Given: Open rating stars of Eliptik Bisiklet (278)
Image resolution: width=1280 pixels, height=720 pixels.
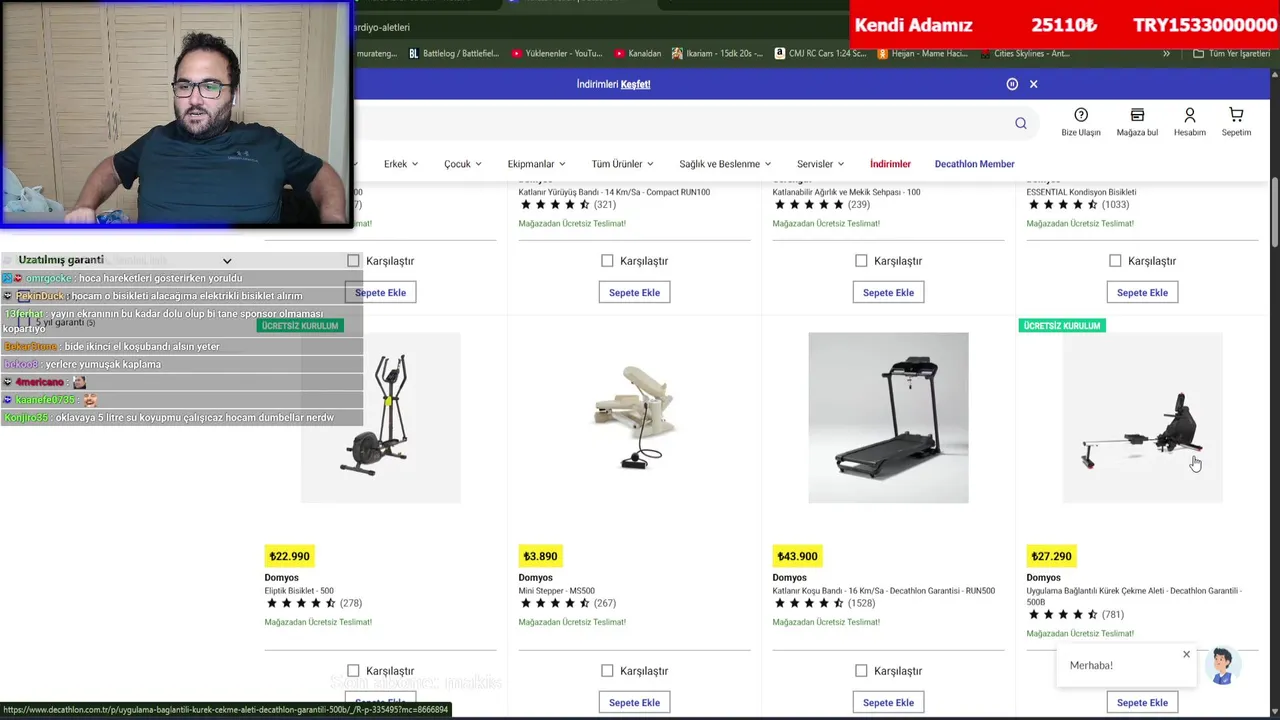Looking at the screenshot, I should (301, 603).
